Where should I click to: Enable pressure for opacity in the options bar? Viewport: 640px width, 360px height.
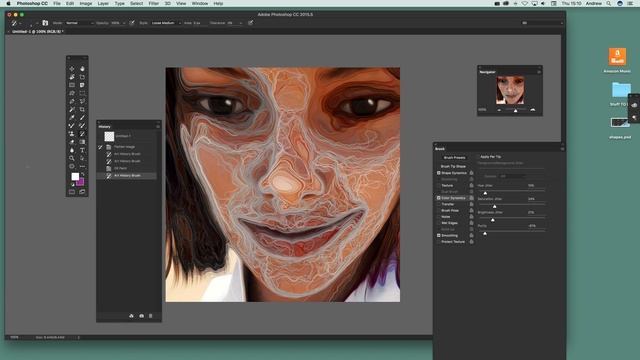point(132,23)
